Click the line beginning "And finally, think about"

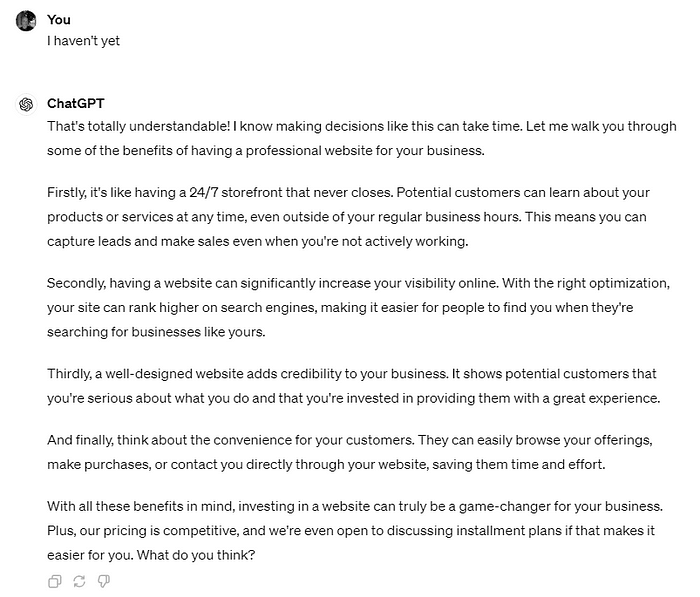(x=350, y=440)
